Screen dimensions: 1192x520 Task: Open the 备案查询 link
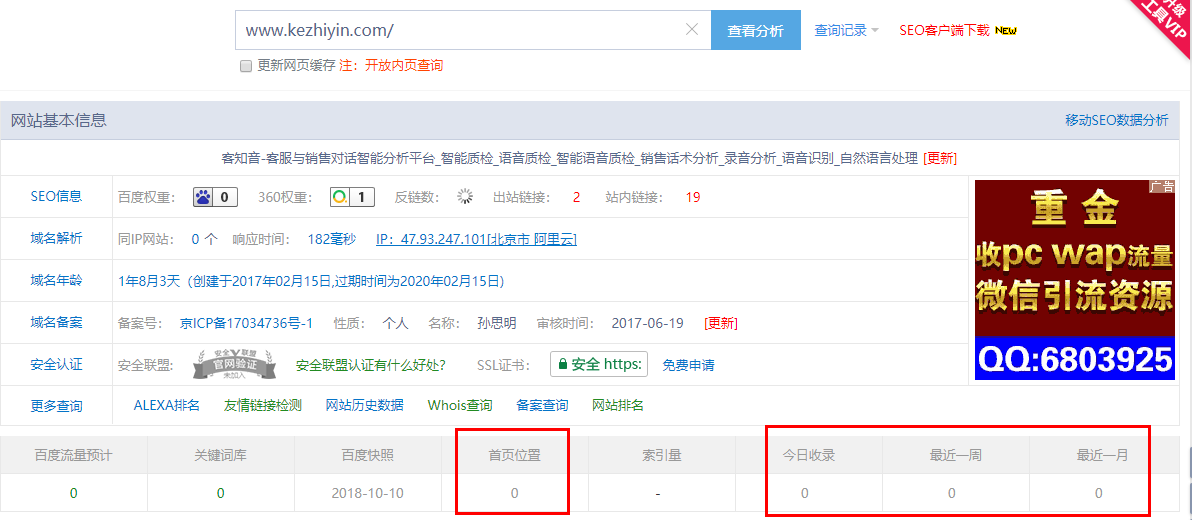[542, 405]
